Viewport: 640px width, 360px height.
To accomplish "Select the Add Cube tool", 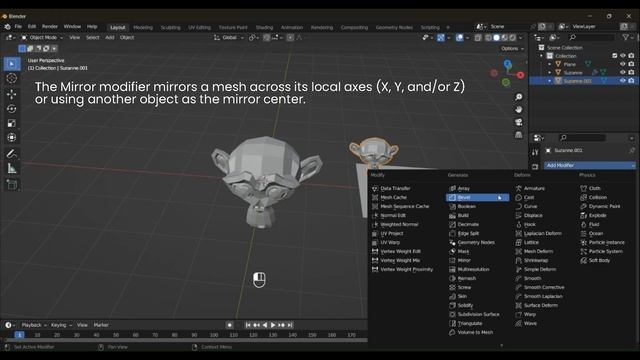I will coord(11,184).
